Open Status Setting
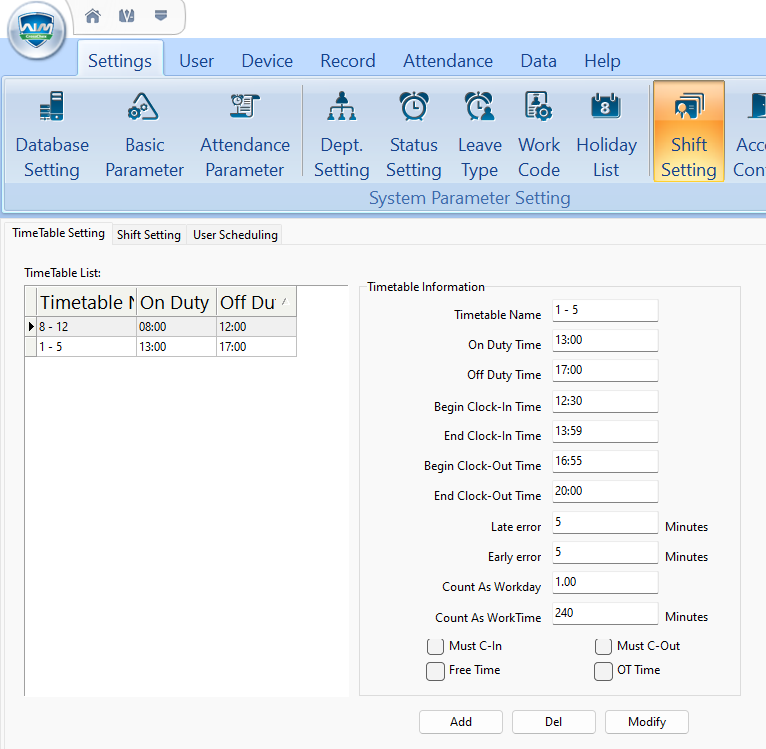Image resolution: width=766 pixels, height=749 pixels. pyautogui.click(x=414, y=133)
